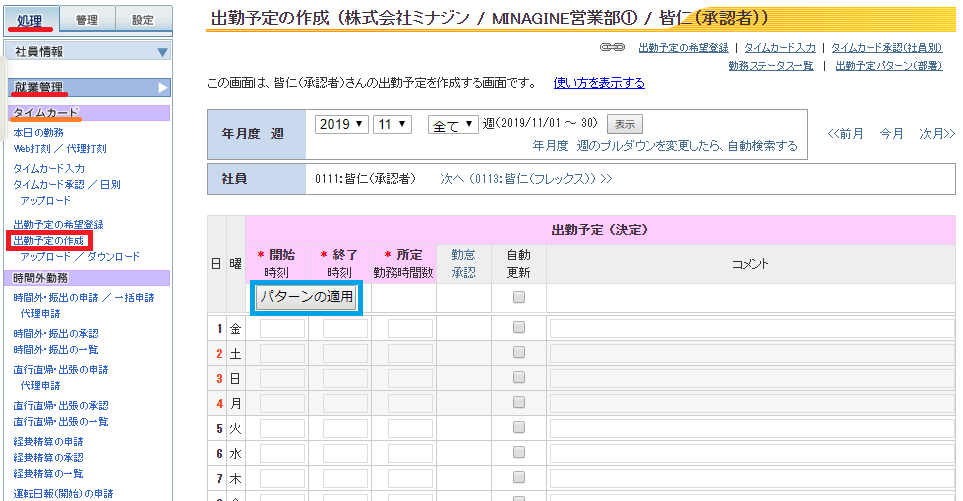Click the 表示 button
Viewport: 963px width, 501px height.
click(x=625, y=124)
